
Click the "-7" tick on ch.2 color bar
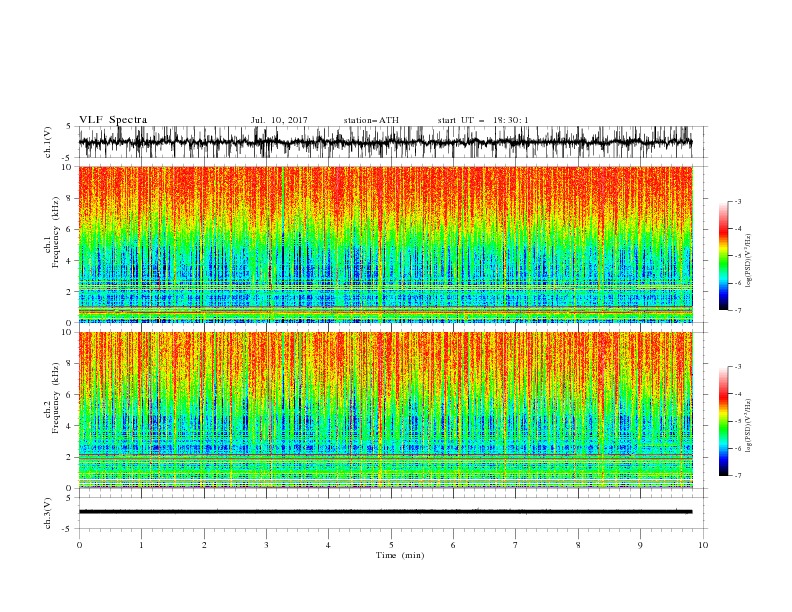click(738, 475)
